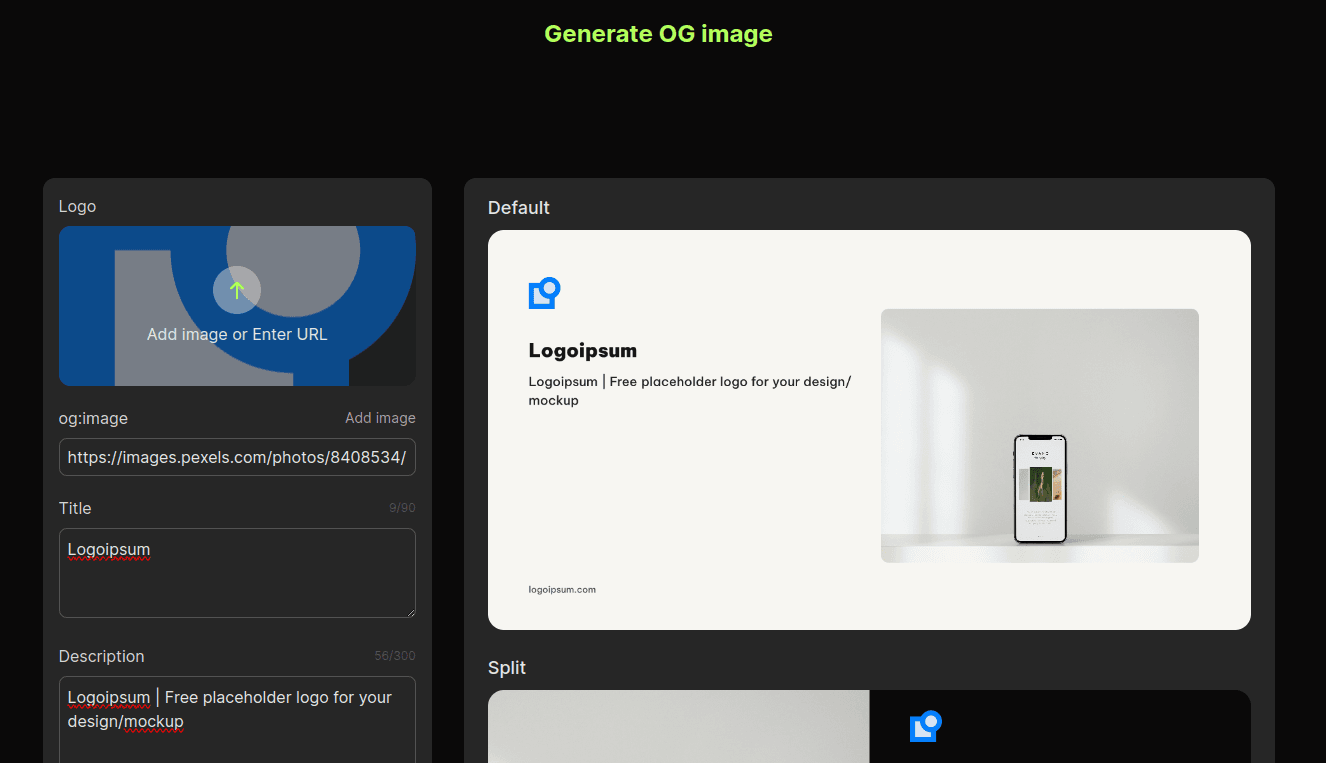Click inside the Title text area
Image resolution: width=1326 pixels, height=763 pixels.
pyautogui.click(x=237, y=573)
